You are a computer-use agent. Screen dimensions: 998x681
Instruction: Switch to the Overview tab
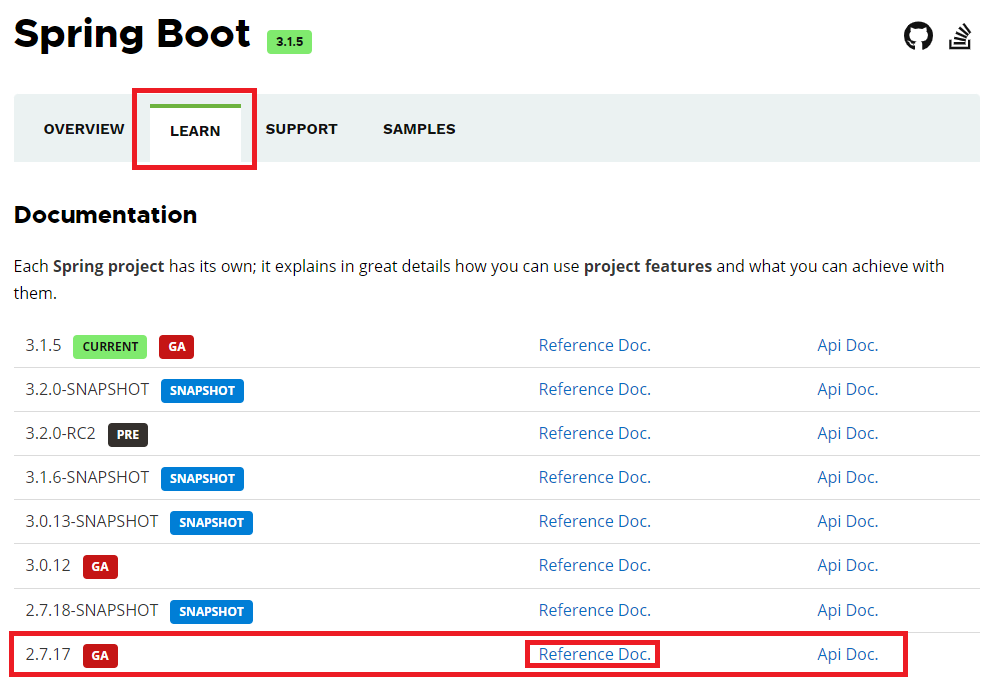click(84, 129)
